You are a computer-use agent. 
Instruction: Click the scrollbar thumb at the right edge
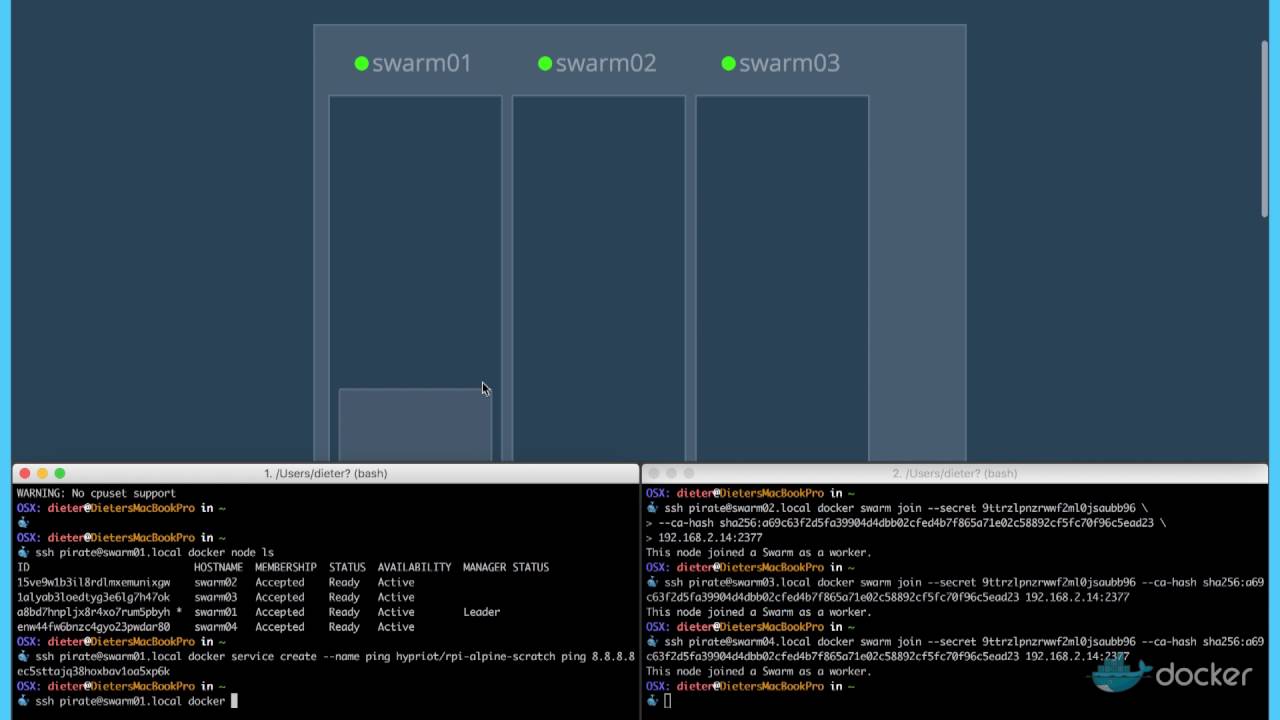point(1265,128)
